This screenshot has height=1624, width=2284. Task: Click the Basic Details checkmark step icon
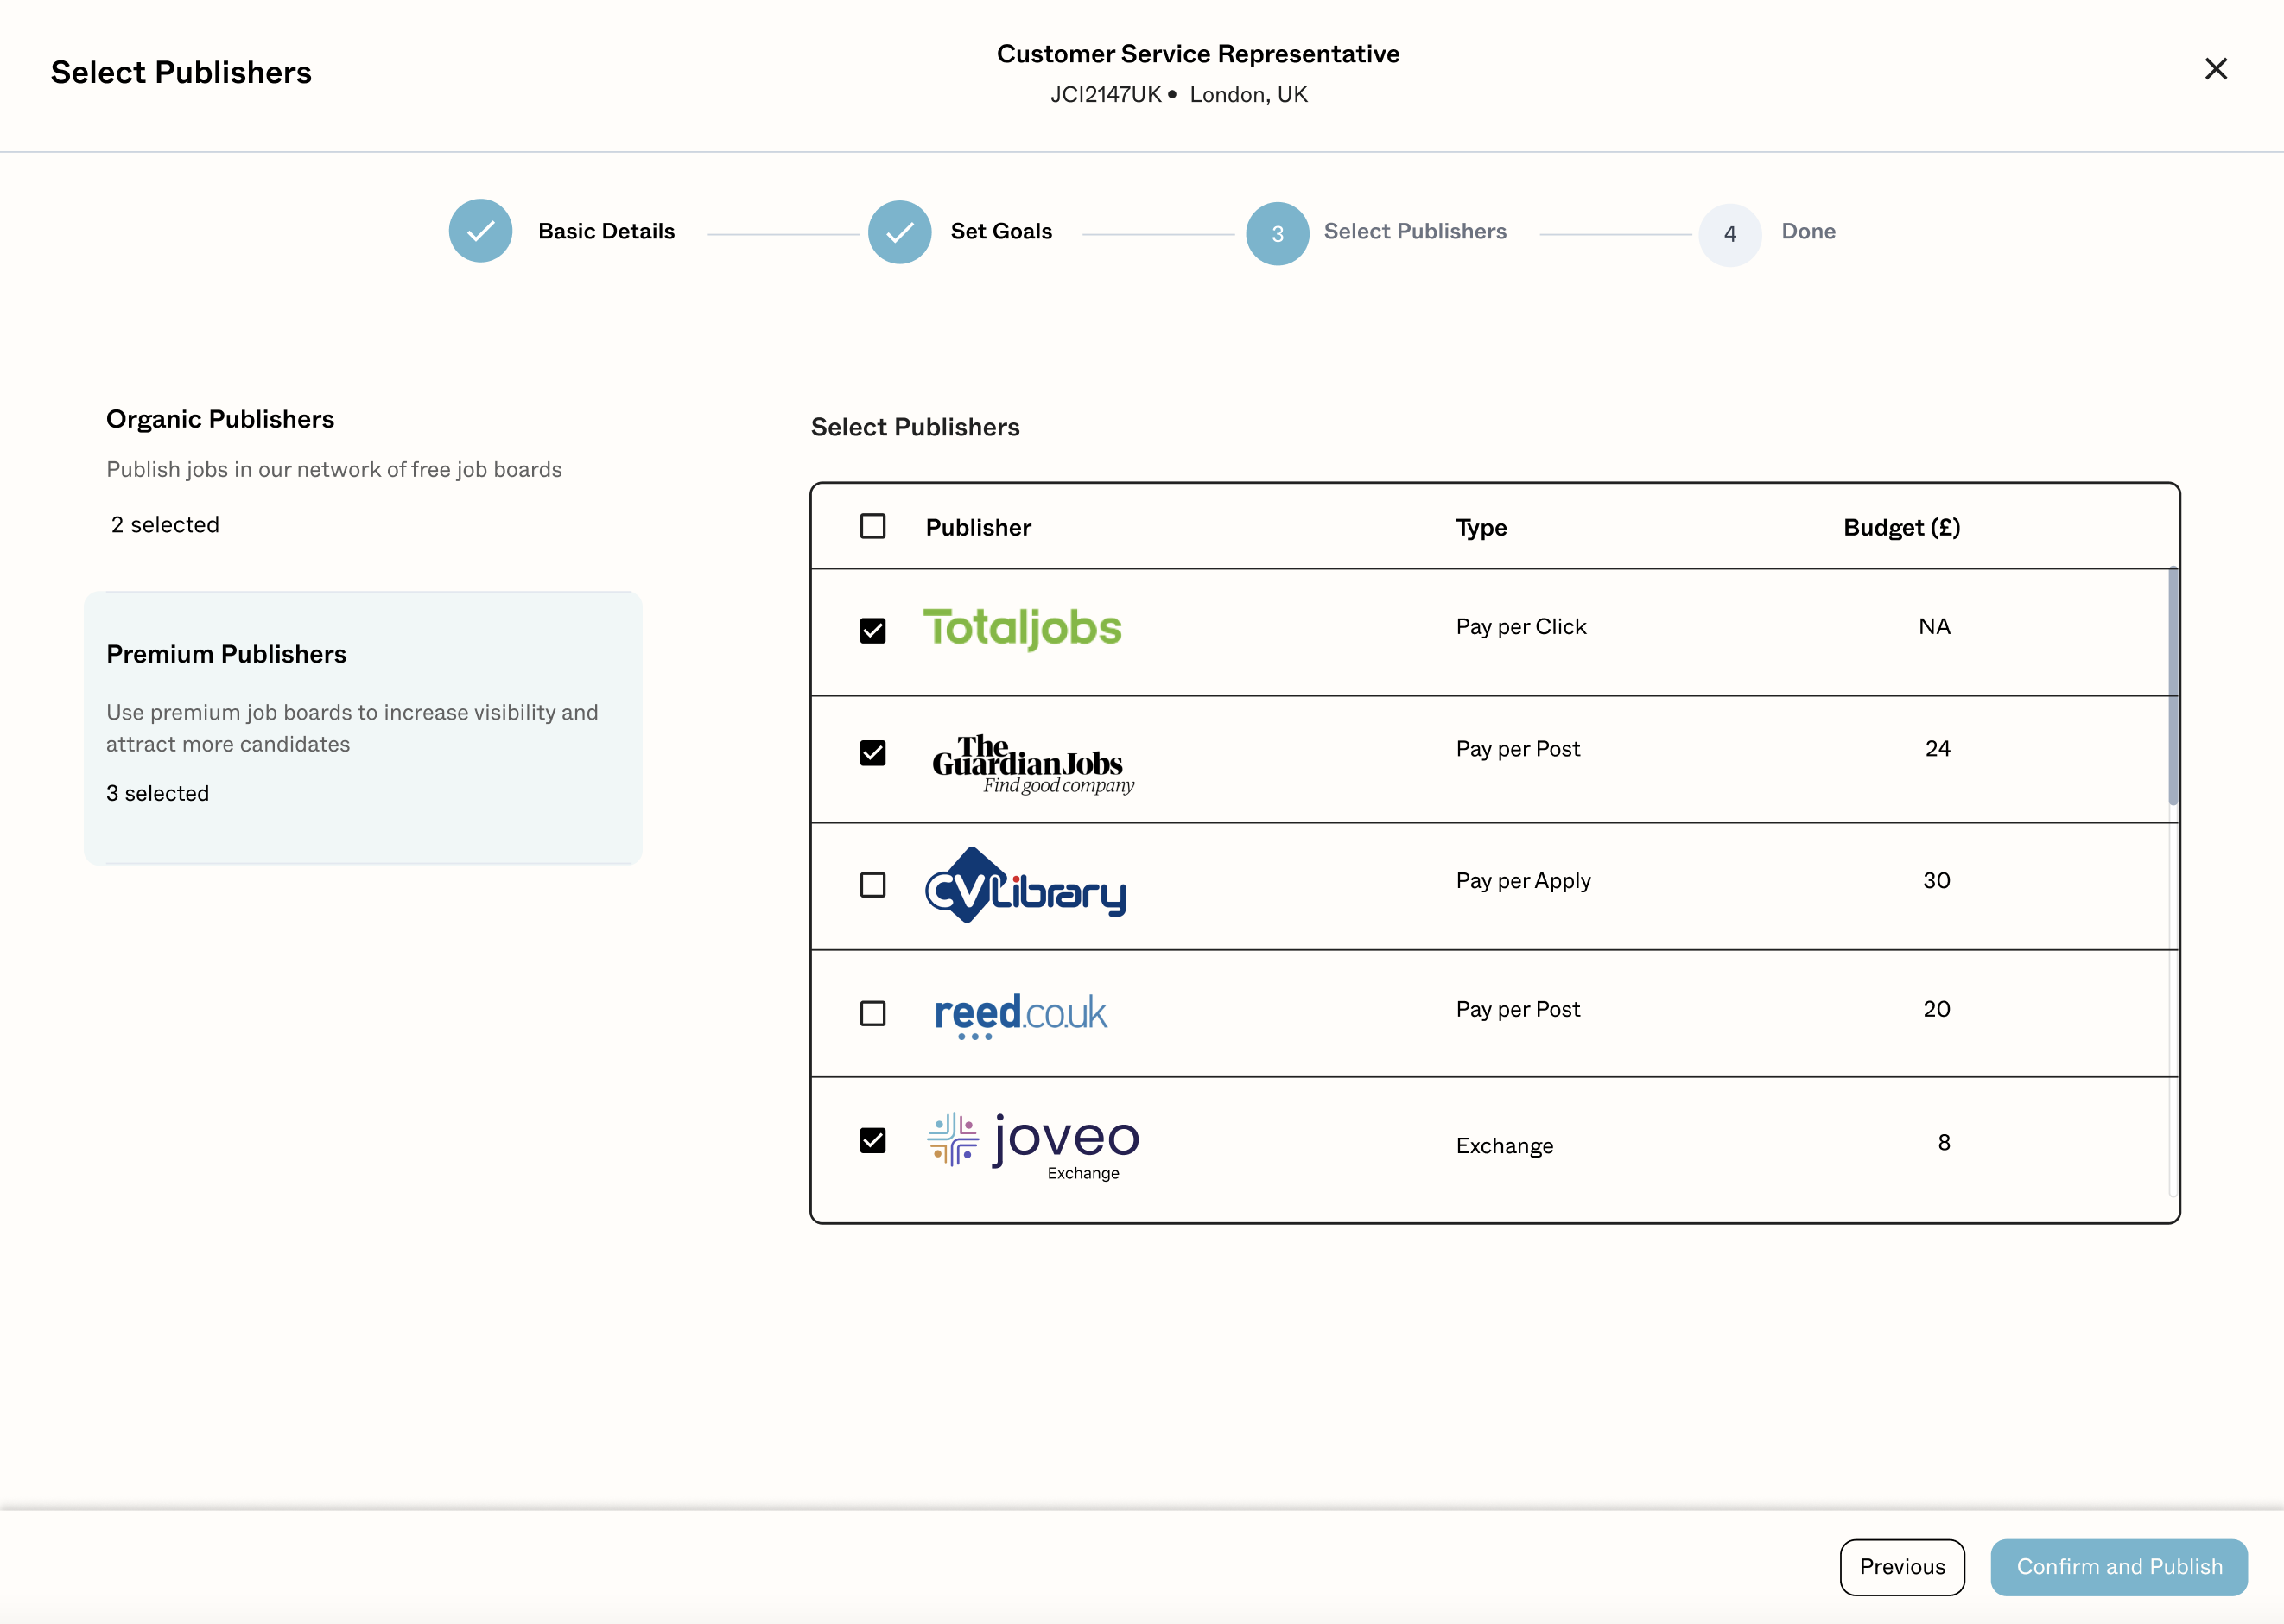point(480,231)
